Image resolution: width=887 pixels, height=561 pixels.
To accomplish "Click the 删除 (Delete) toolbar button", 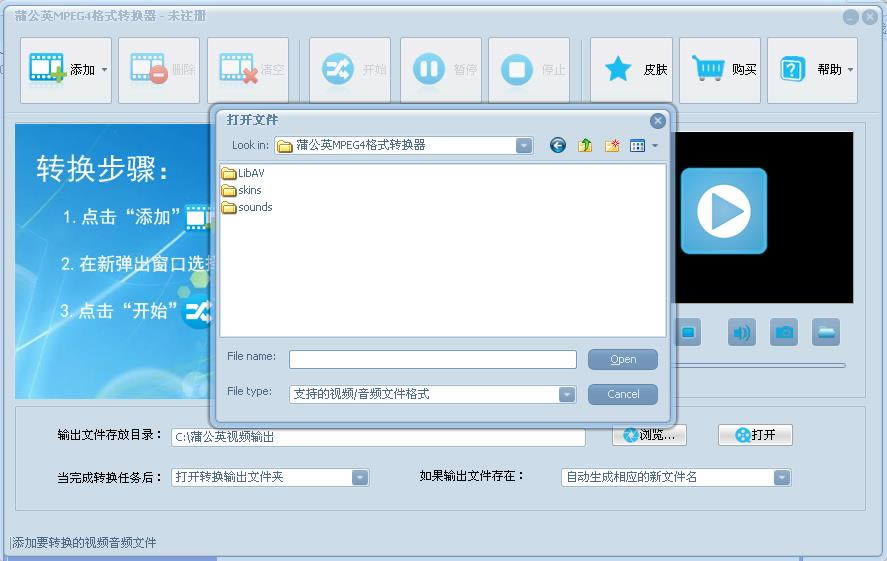I will pyautogui.click(x=159, y=70).
